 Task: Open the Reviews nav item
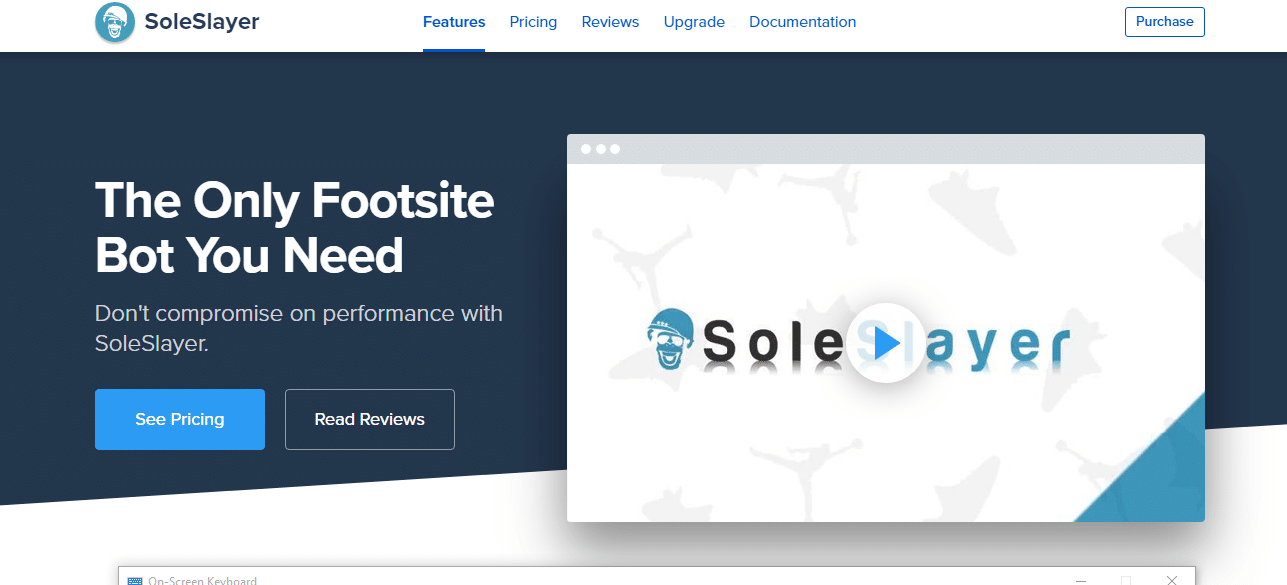(610, 22)
